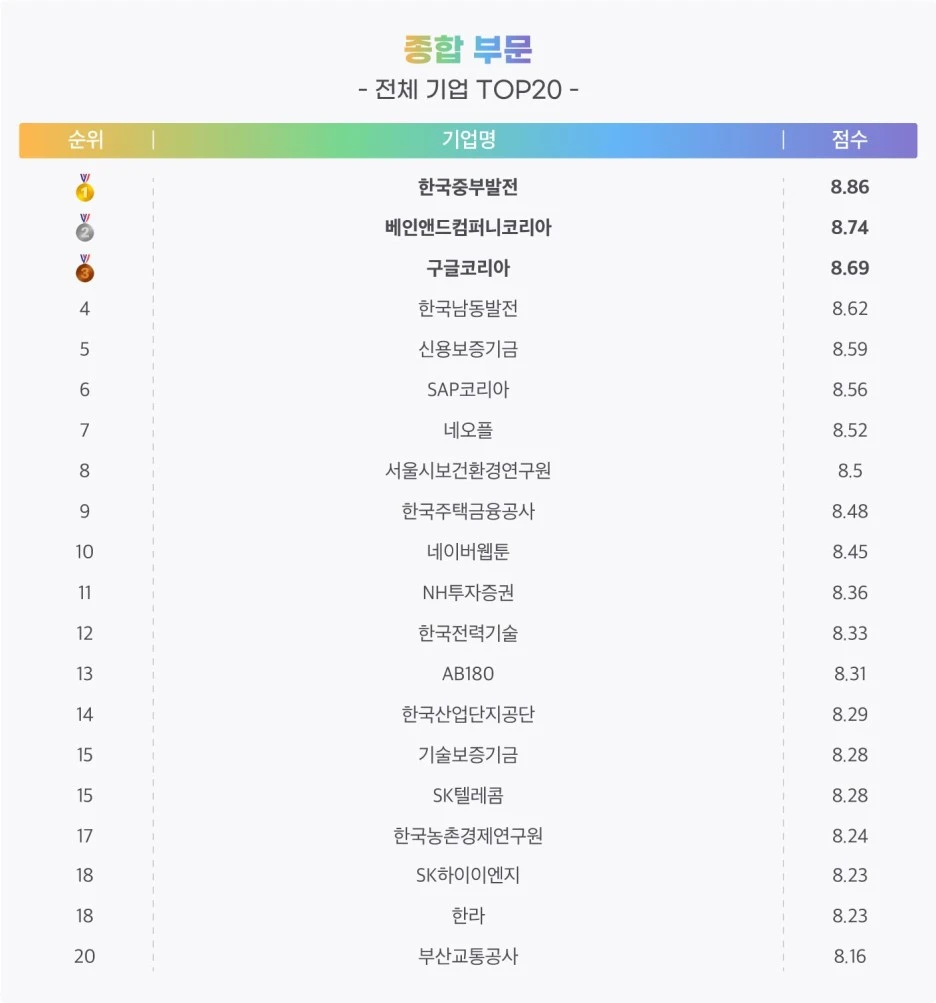936x1003 pixels.
Task: Select the 순위 column header
Action: [86, 139]
